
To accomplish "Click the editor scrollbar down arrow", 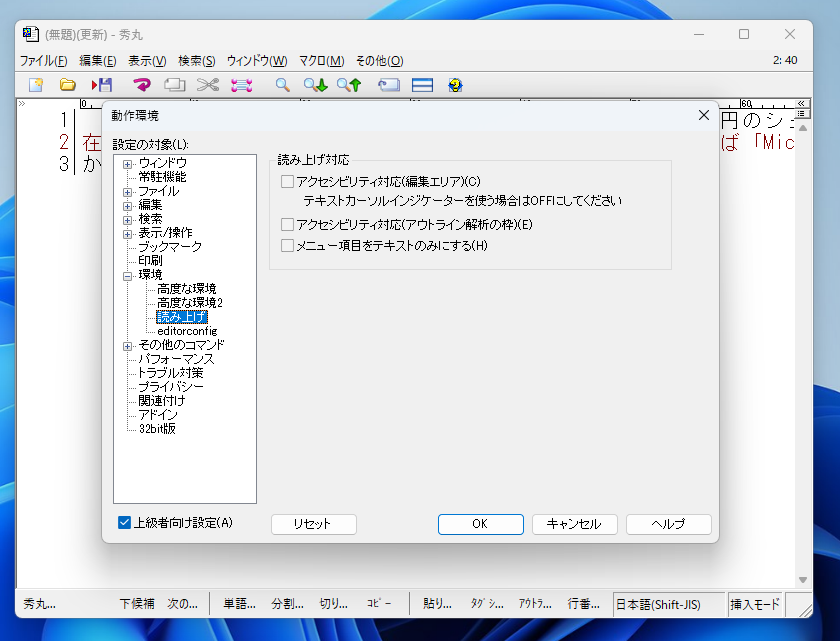I will tap(802, 580).
